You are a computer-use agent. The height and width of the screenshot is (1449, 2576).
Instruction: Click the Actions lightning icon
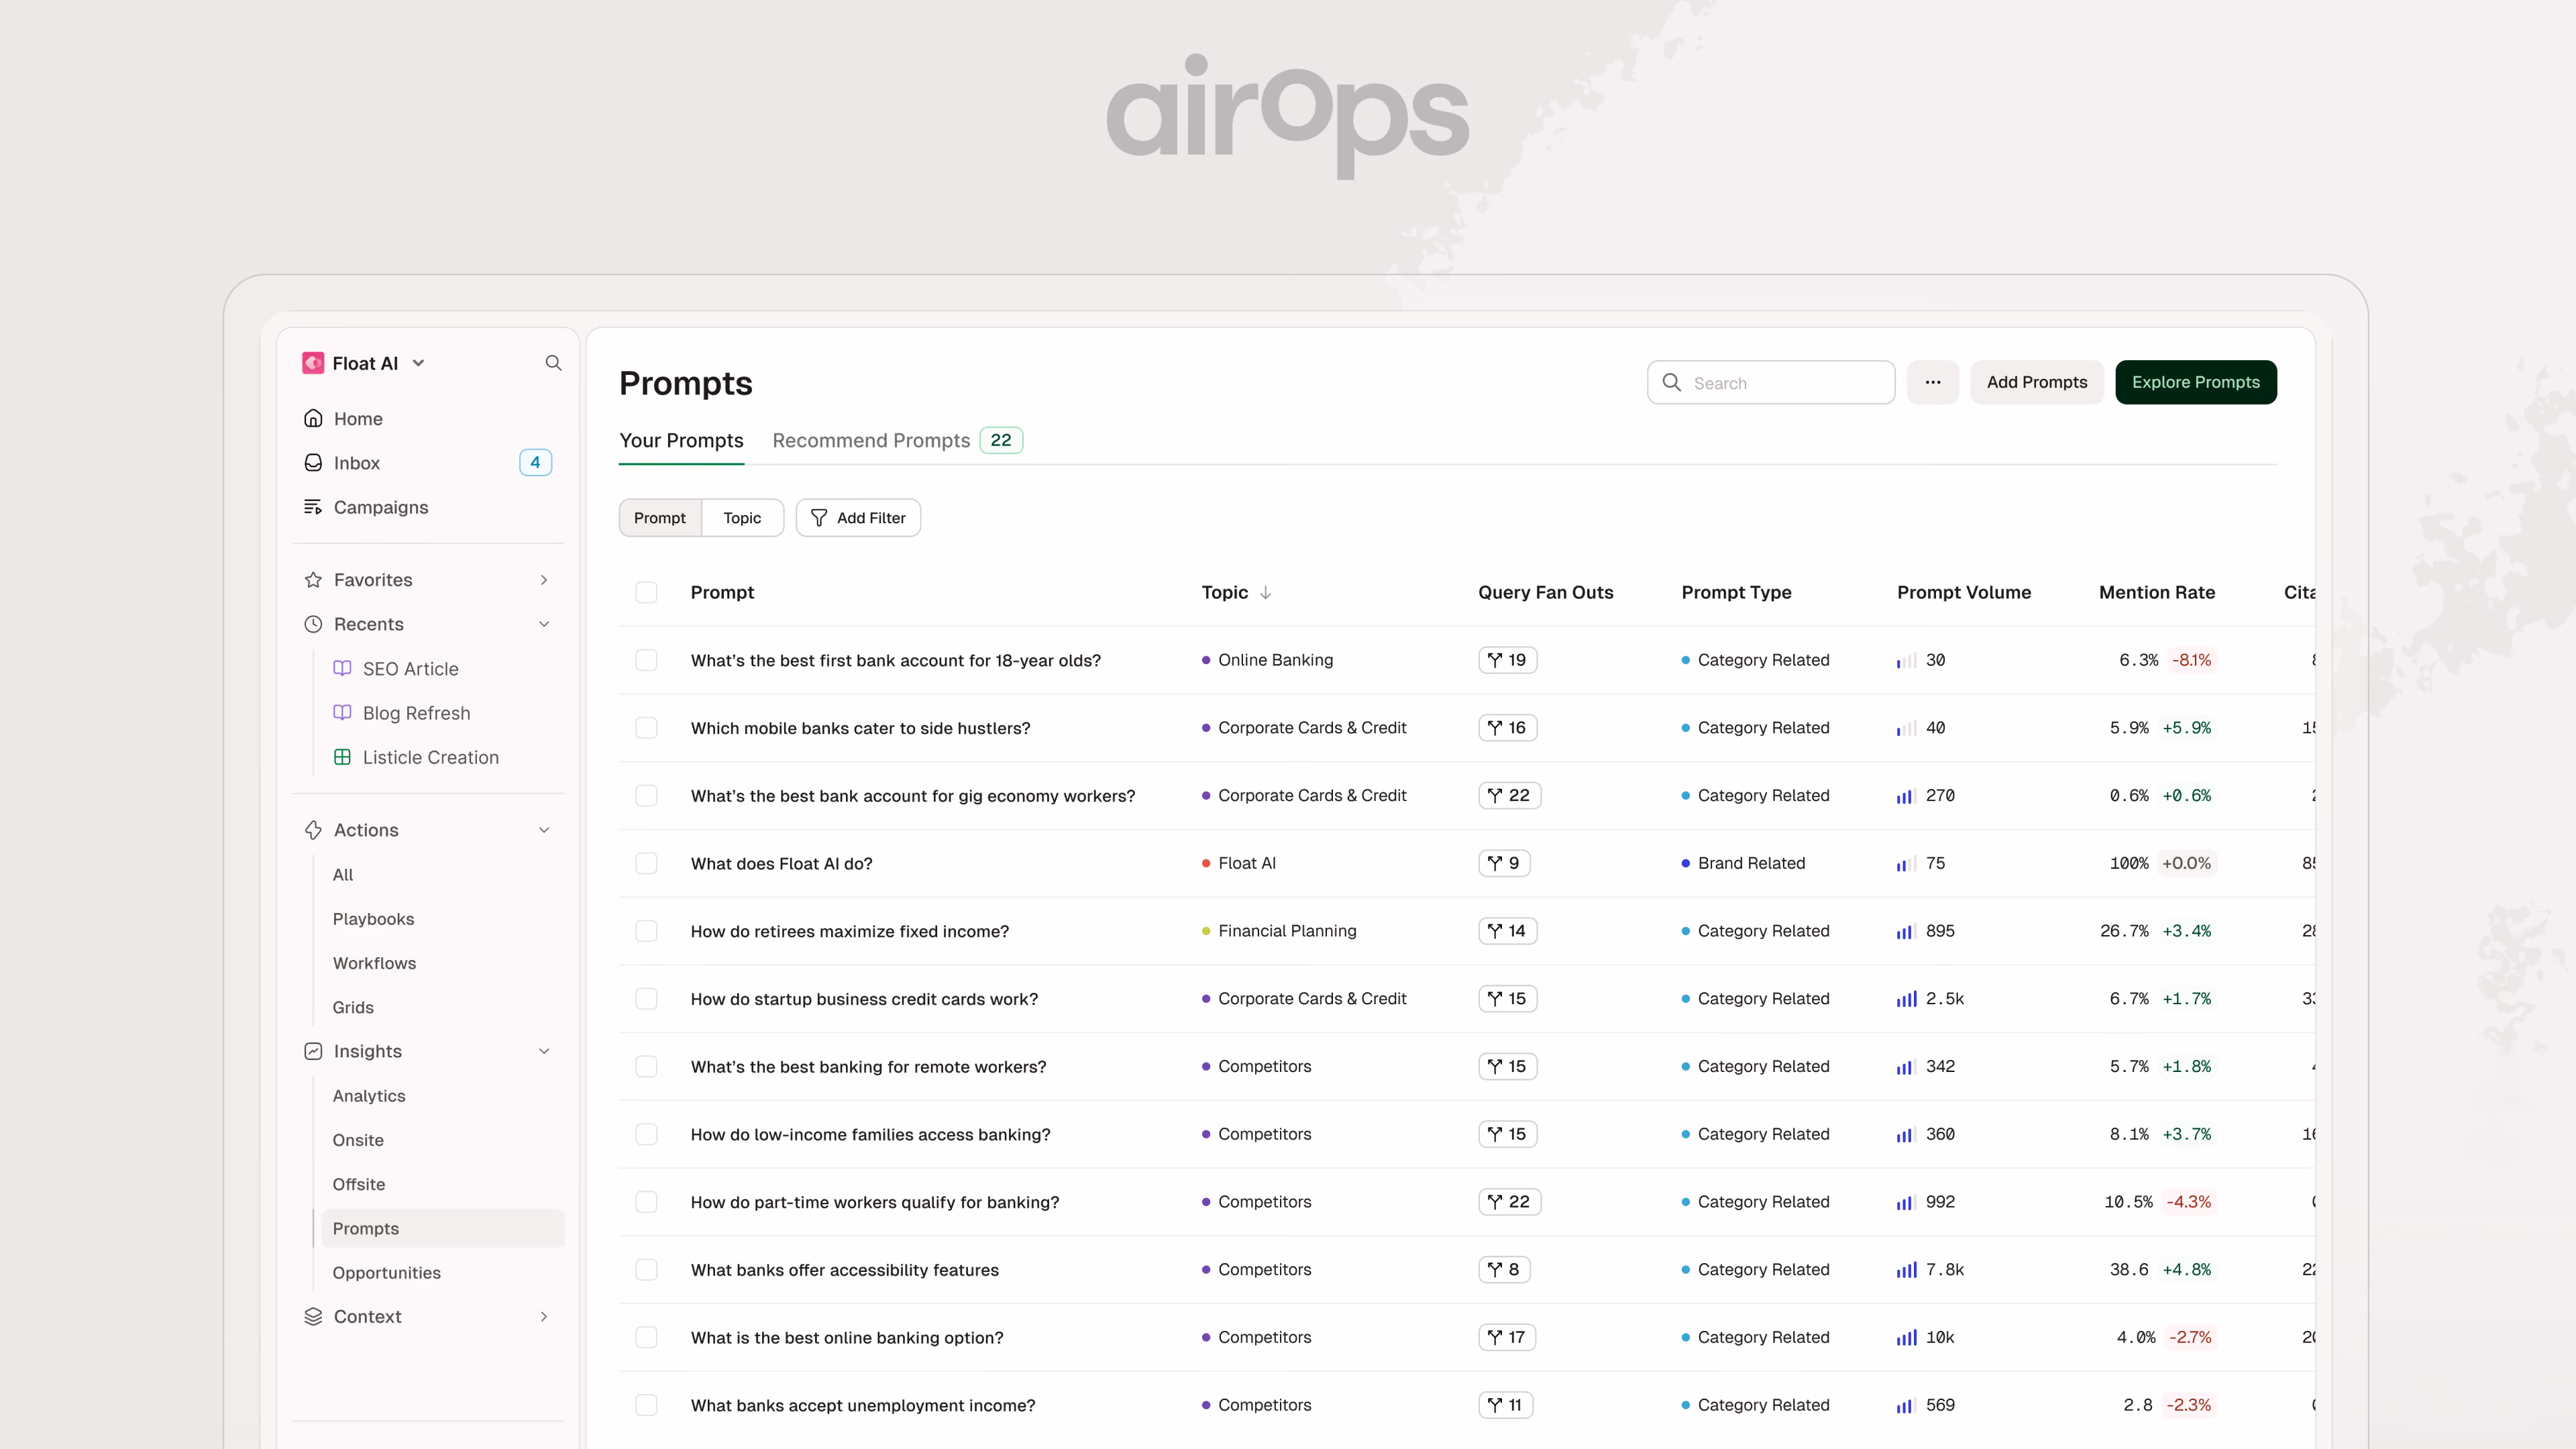(x=313, y=830)
